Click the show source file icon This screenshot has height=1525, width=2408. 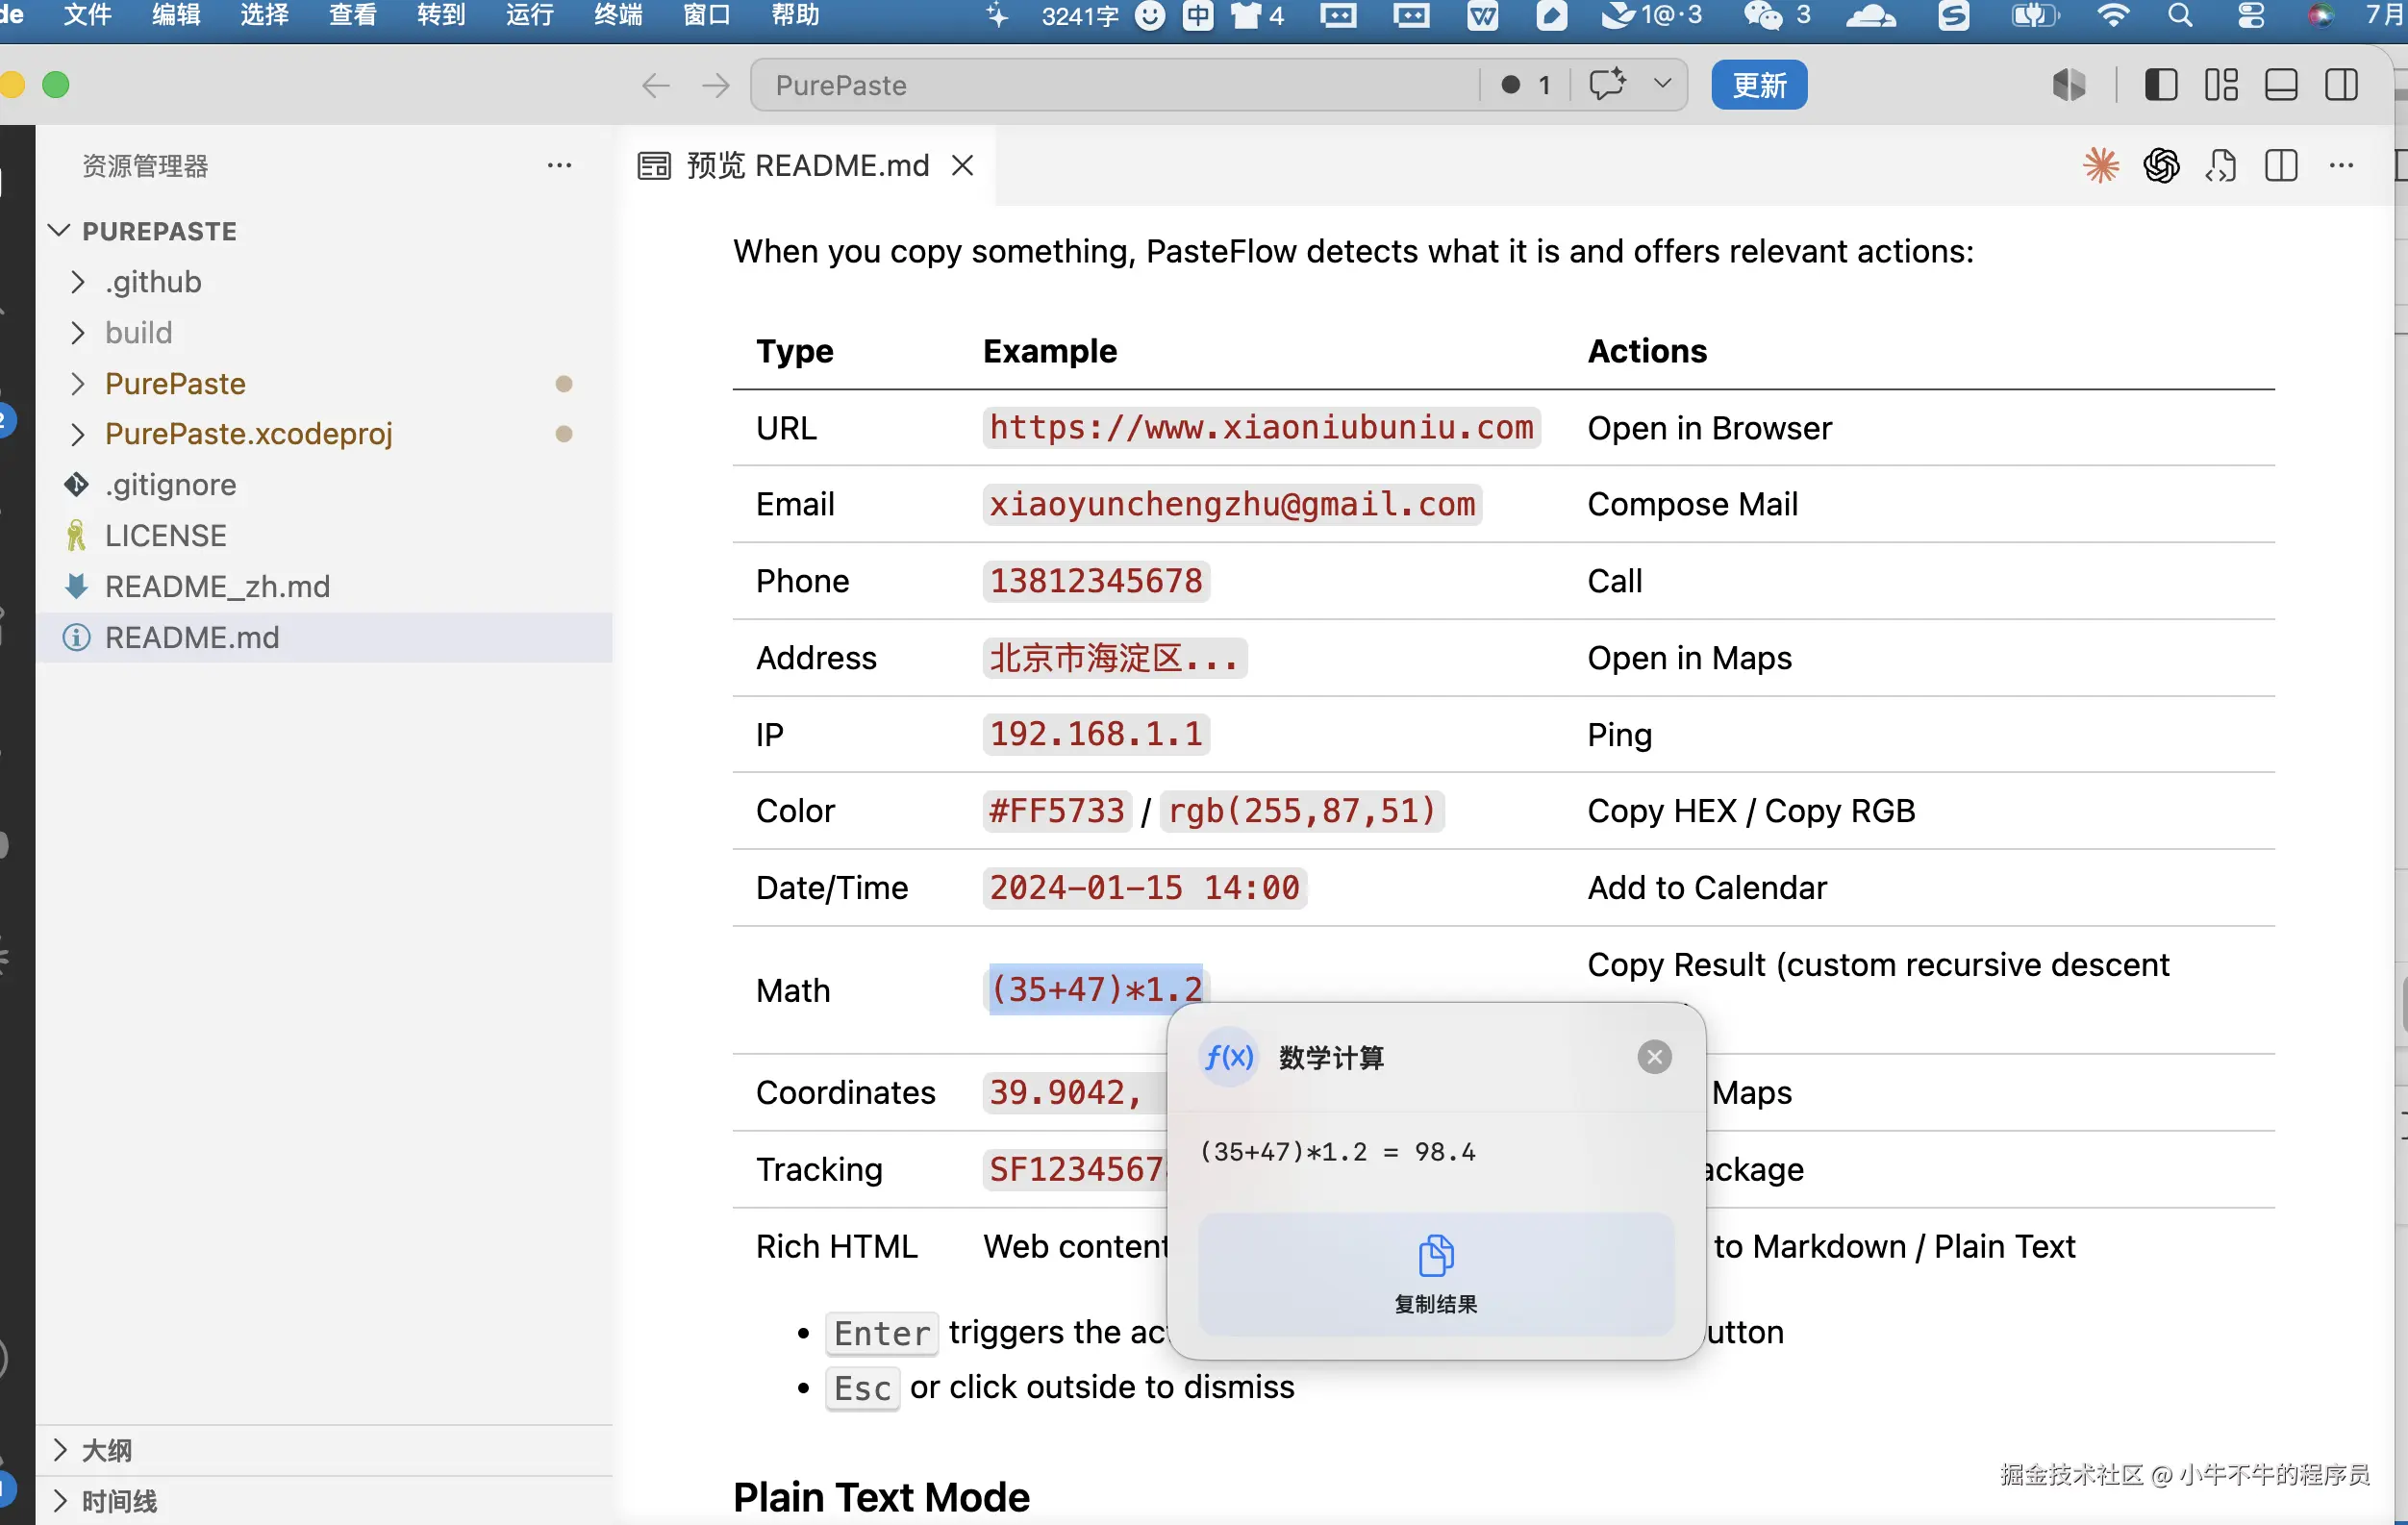click(x=2221, y=165)
